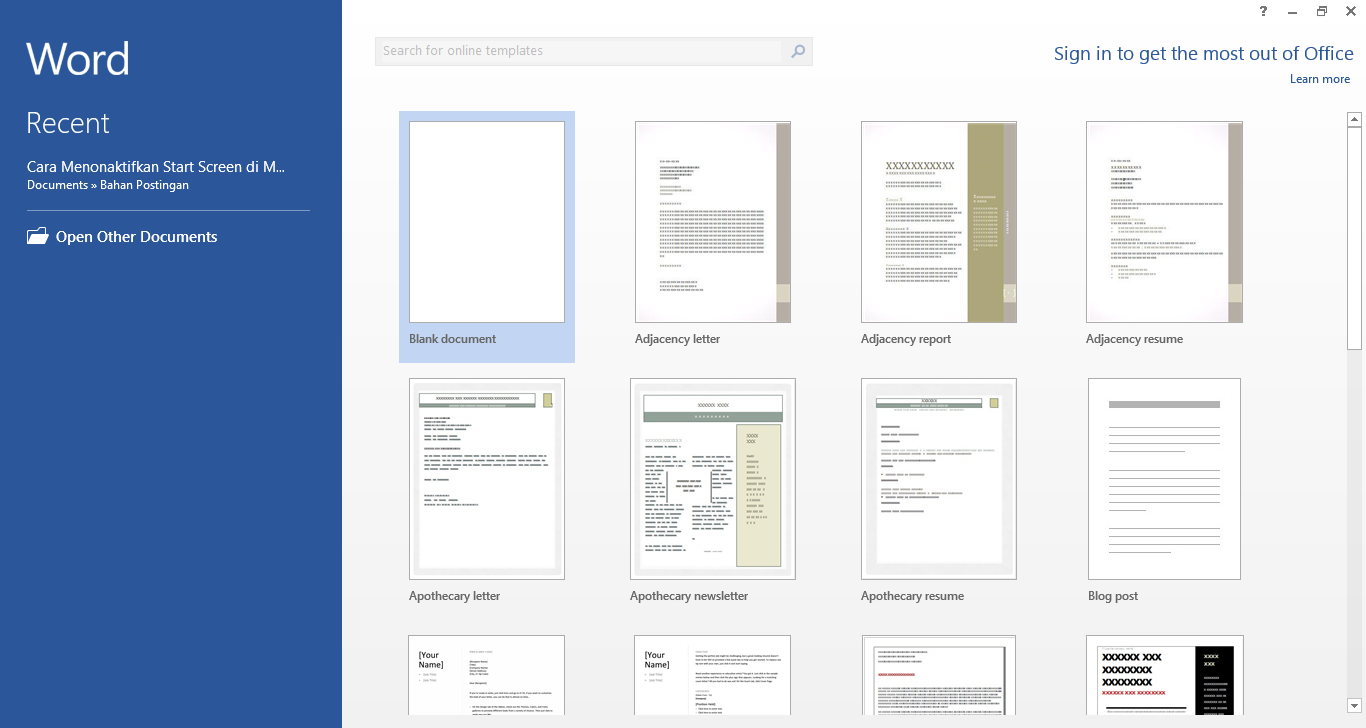Open the Help question mark icon
The width and height of the screenshot is (1366, 728).
point(1263,11)
